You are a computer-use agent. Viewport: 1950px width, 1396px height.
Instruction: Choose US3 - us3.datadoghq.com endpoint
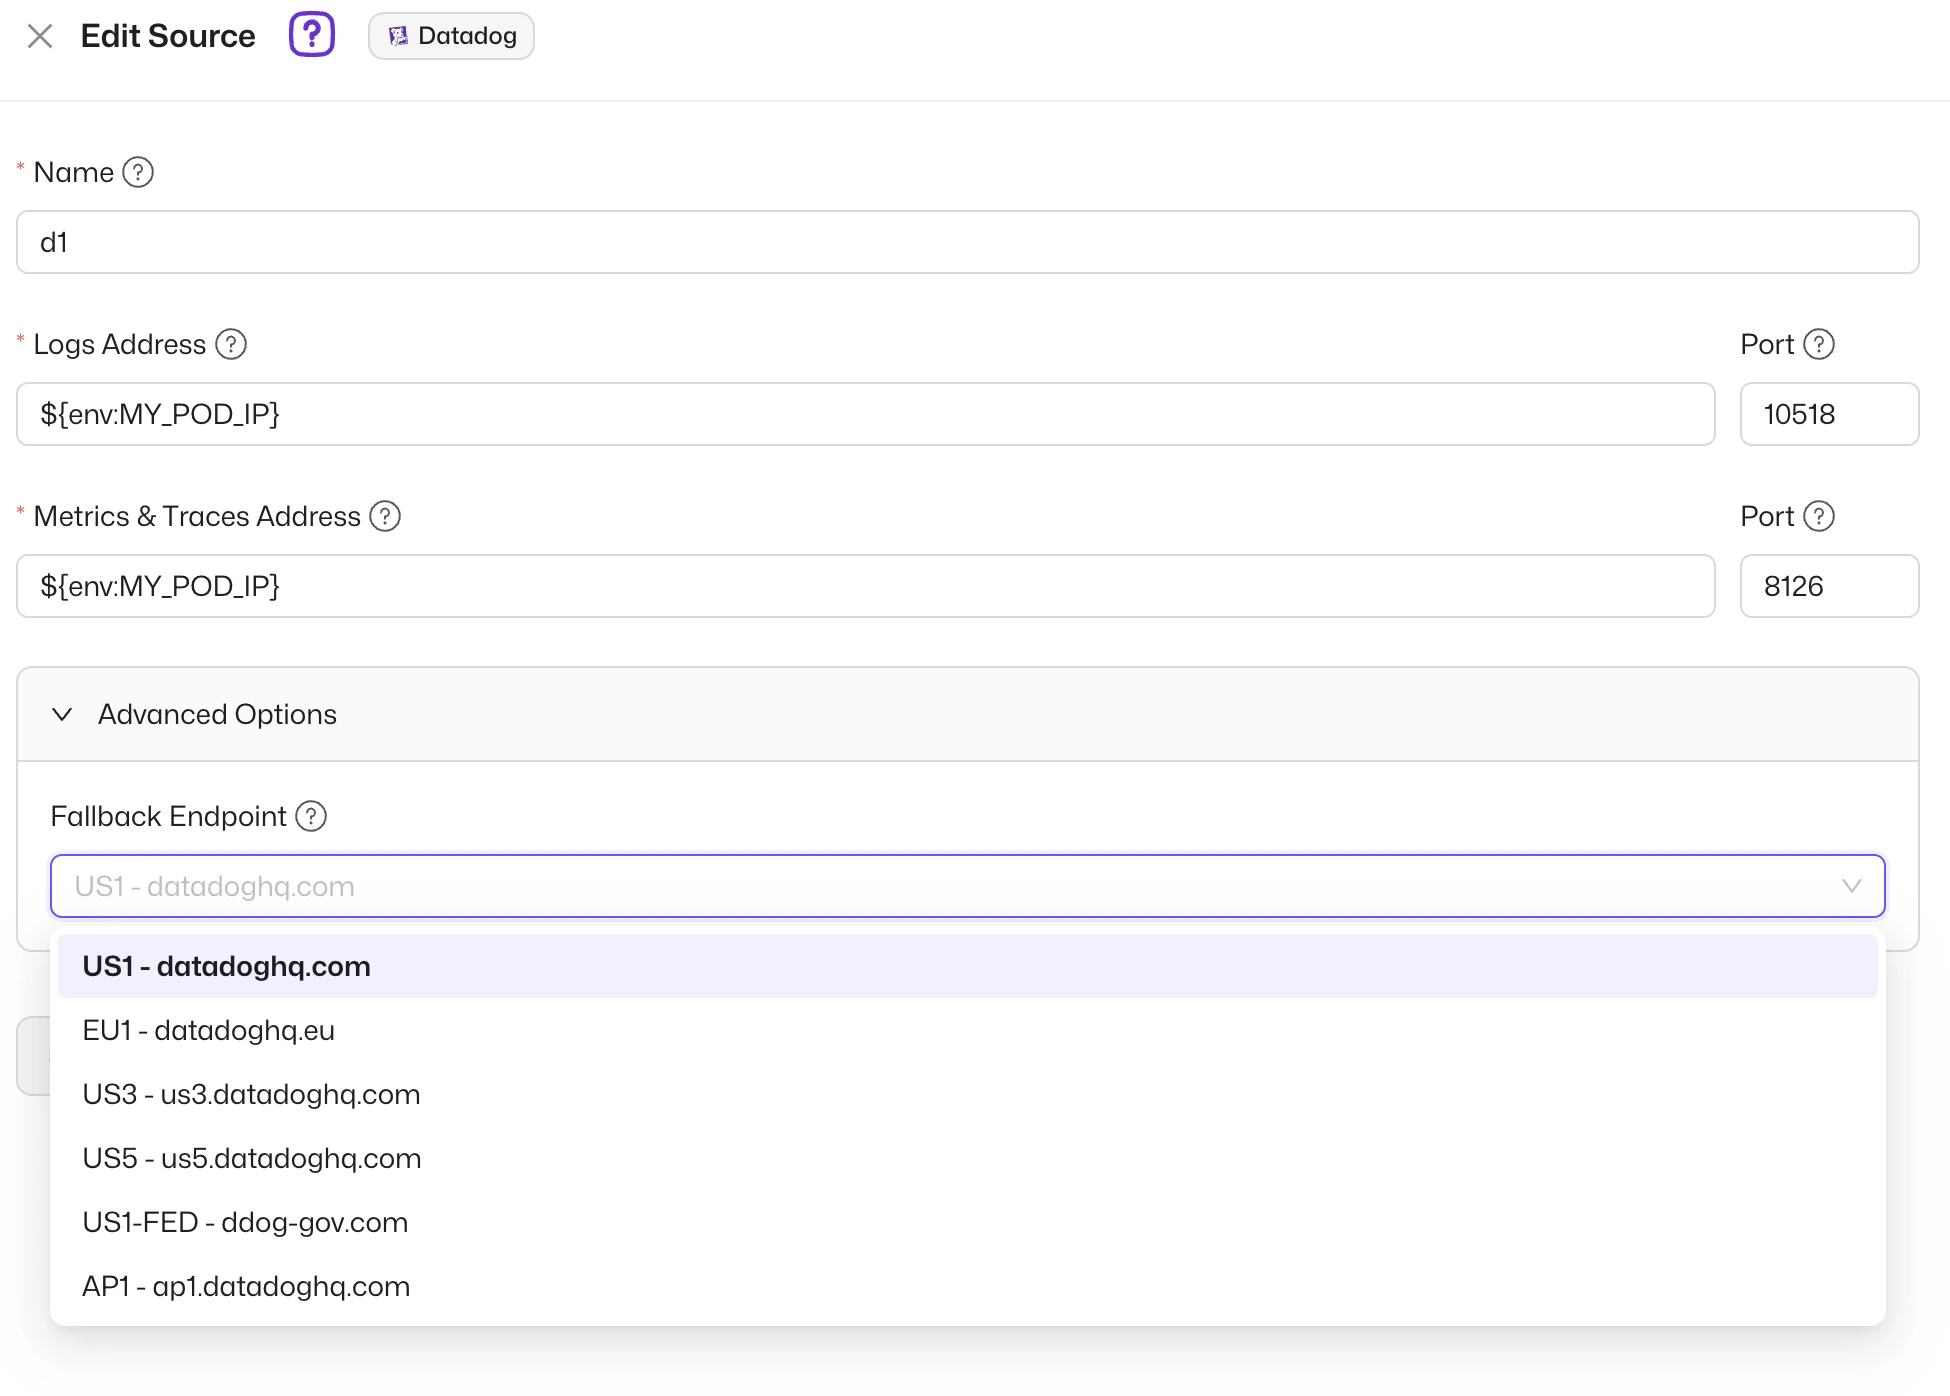(251, 1094)
